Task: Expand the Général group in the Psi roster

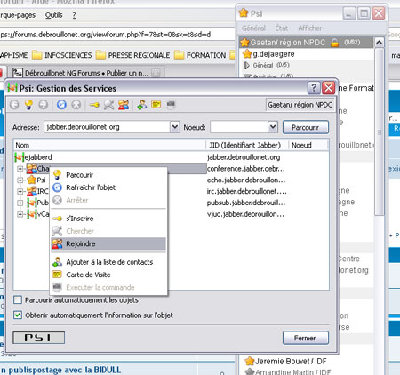Action: pyautogui.click(x=247, y=65)
